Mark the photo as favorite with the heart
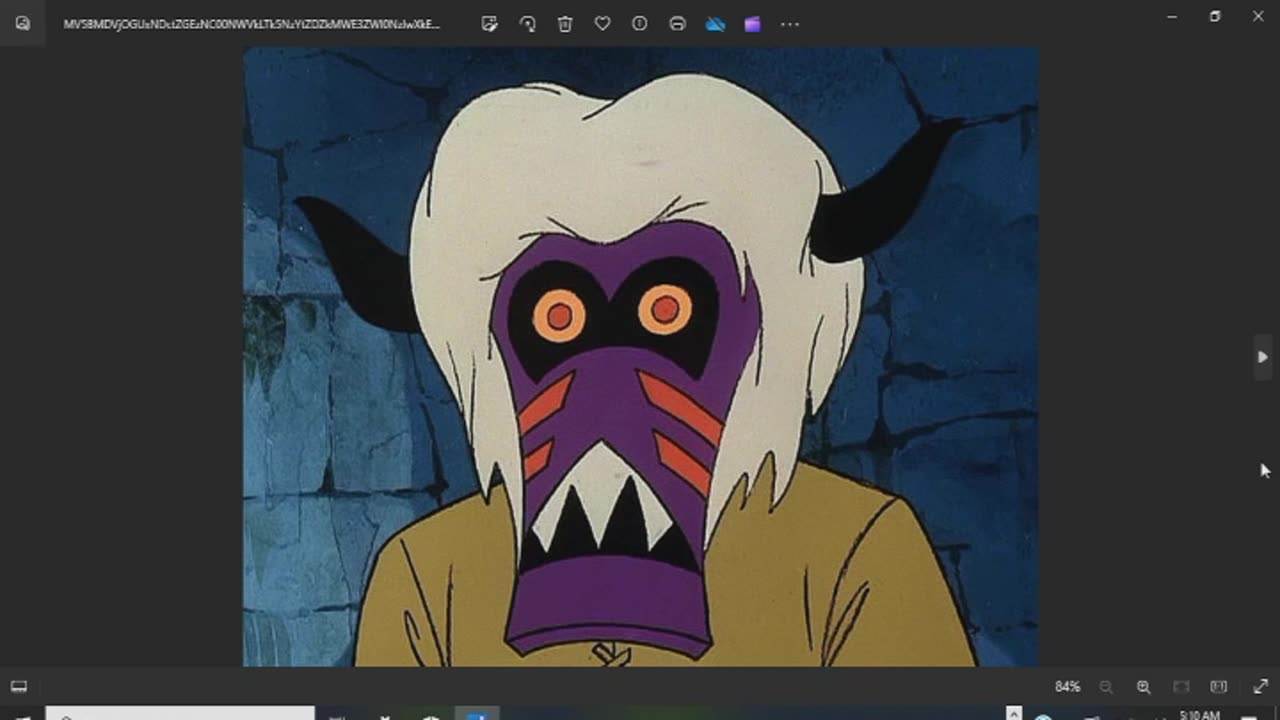The width and height of the screenshot is (1280, 720). 602,24
